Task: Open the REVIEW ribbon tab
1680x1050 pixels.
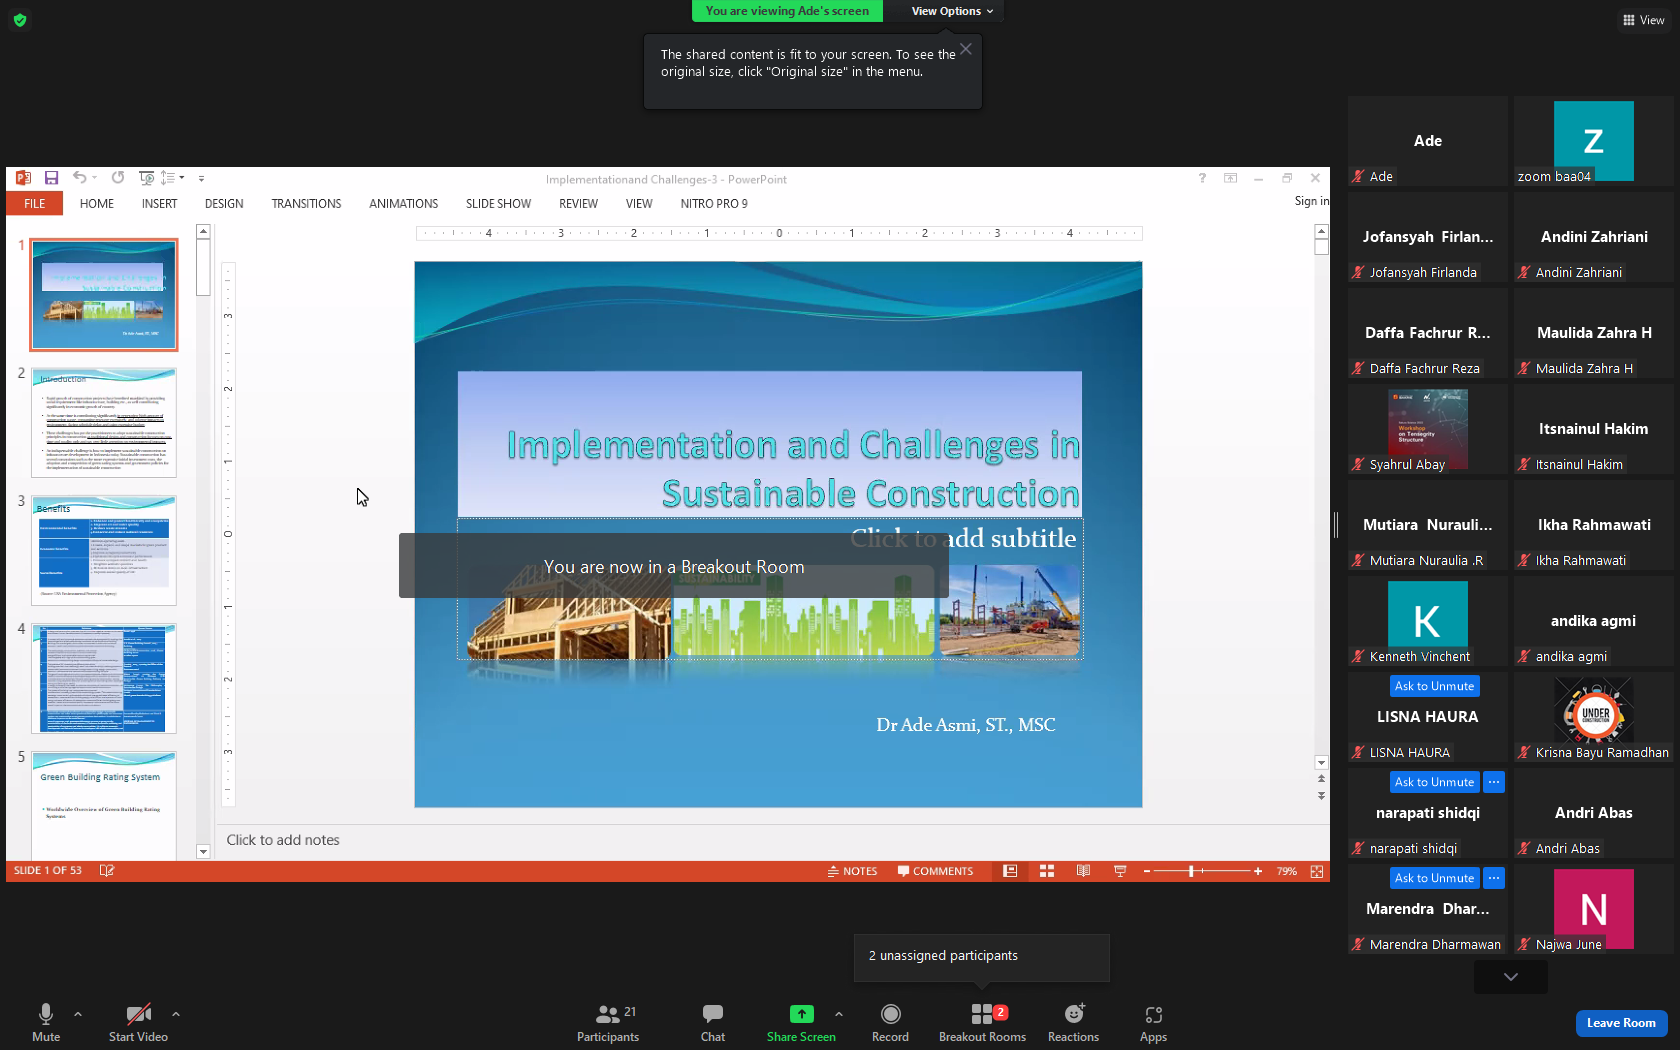Action: tap(578, 203)
